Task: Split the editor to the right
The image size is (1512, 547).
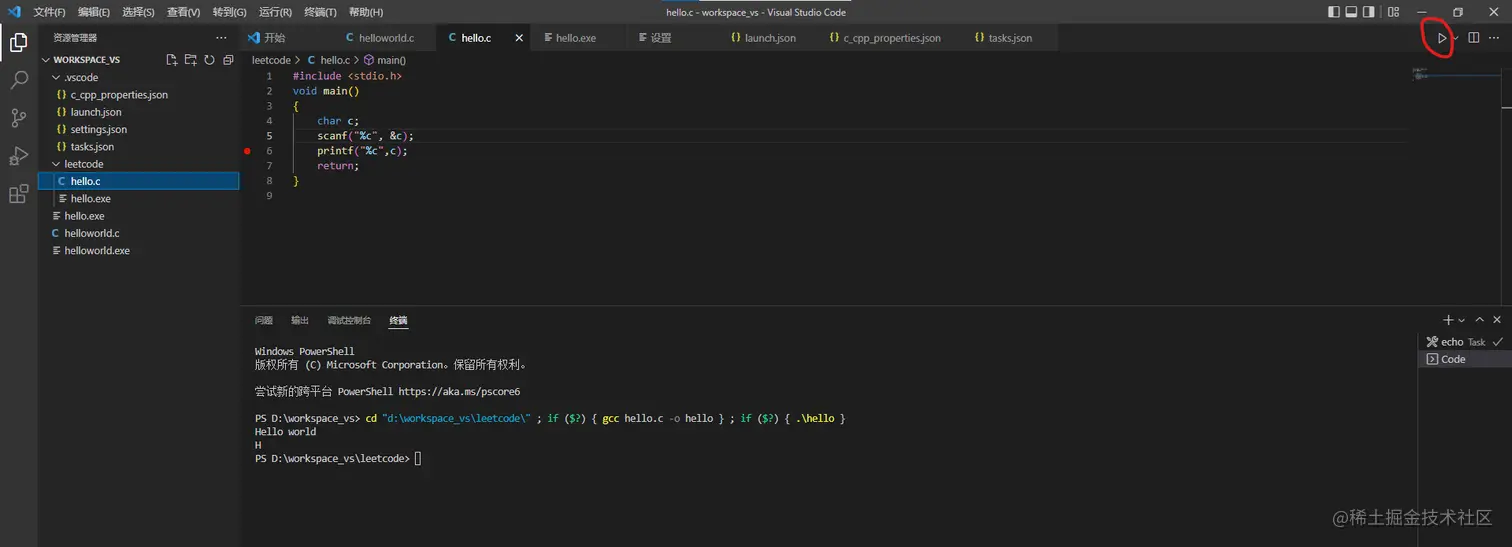Action: point(1473,38)
